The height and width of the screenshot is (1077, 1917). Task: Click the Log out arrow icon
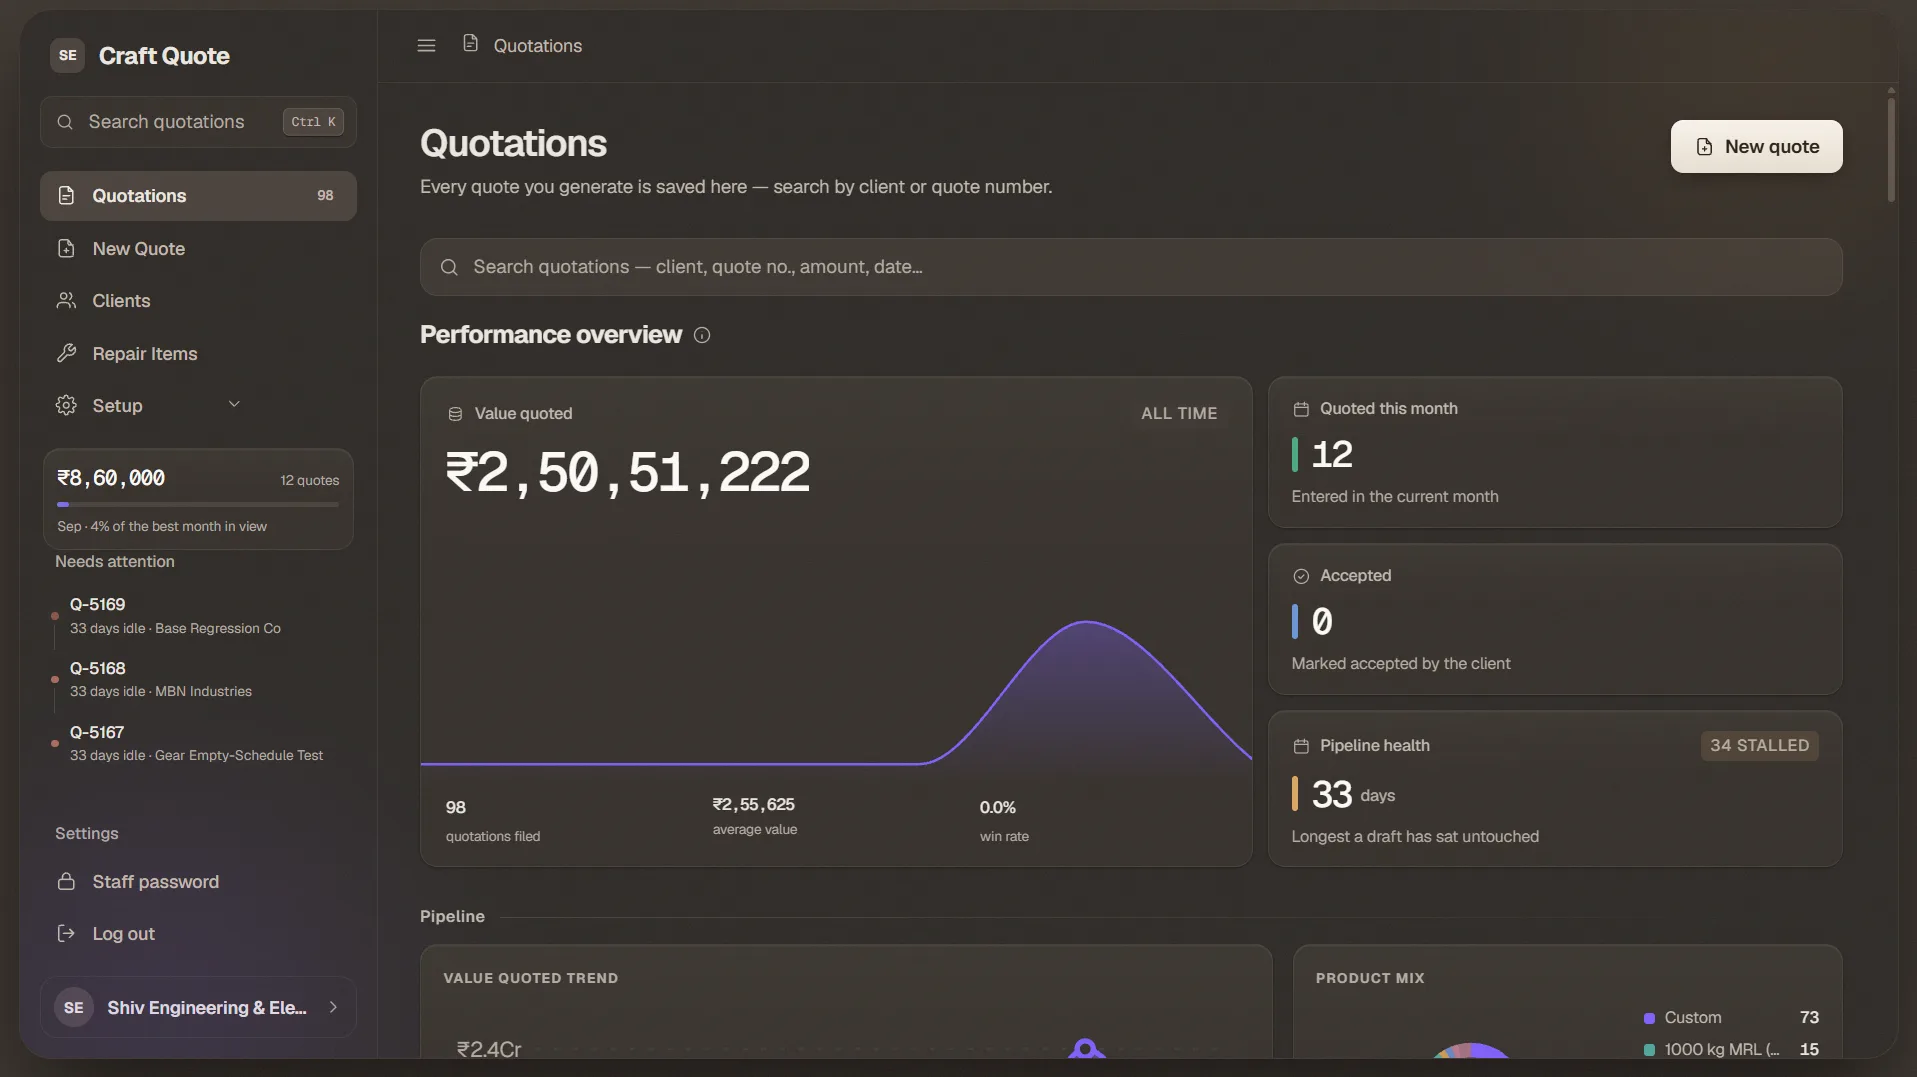[x=66, y=934]
